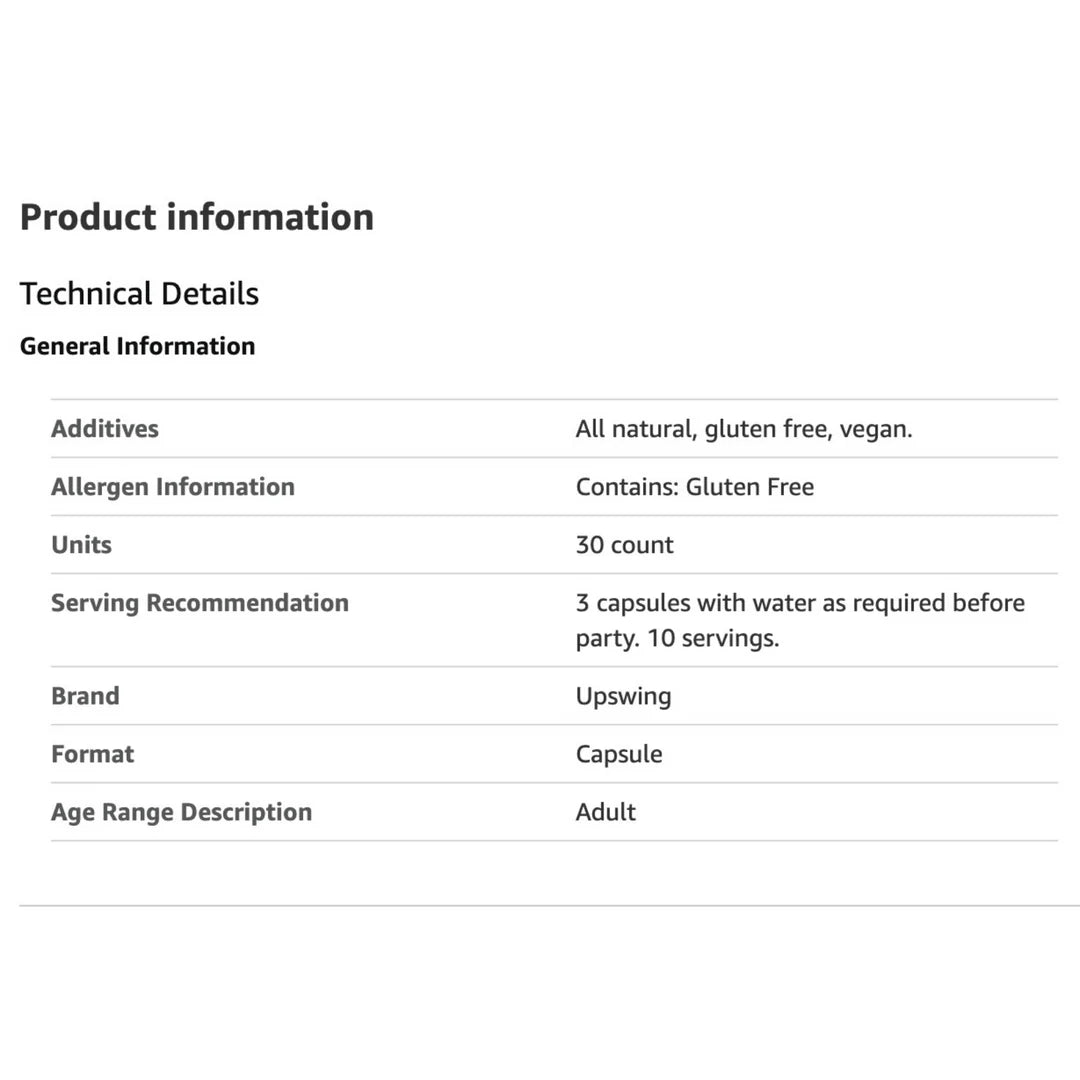1080x1080 pixels.
Task: Click the Upswing brand value
Action: tap(623, 696)
